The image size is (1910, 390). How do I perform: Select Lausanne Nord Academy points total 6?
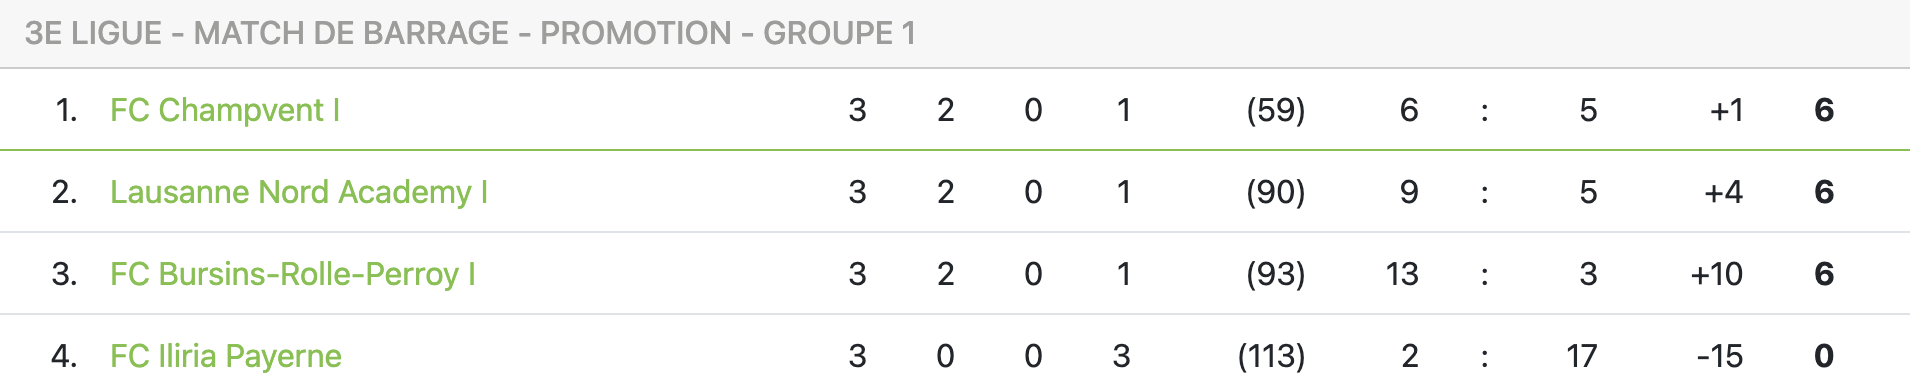click(x=1824, y=192)
